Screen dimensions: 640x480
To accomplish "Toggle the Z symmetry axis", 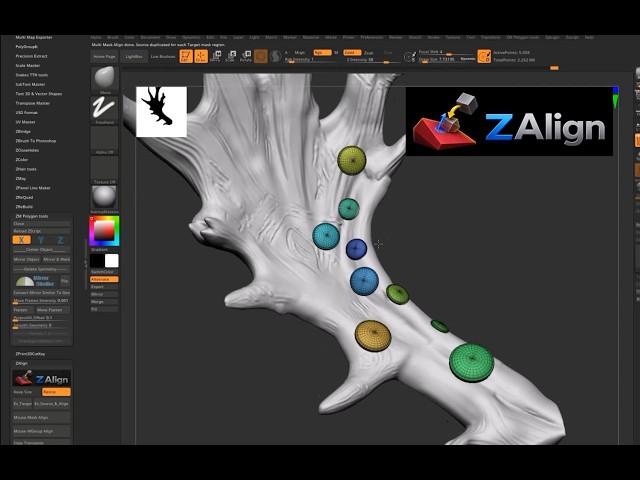I will [60, 240].
